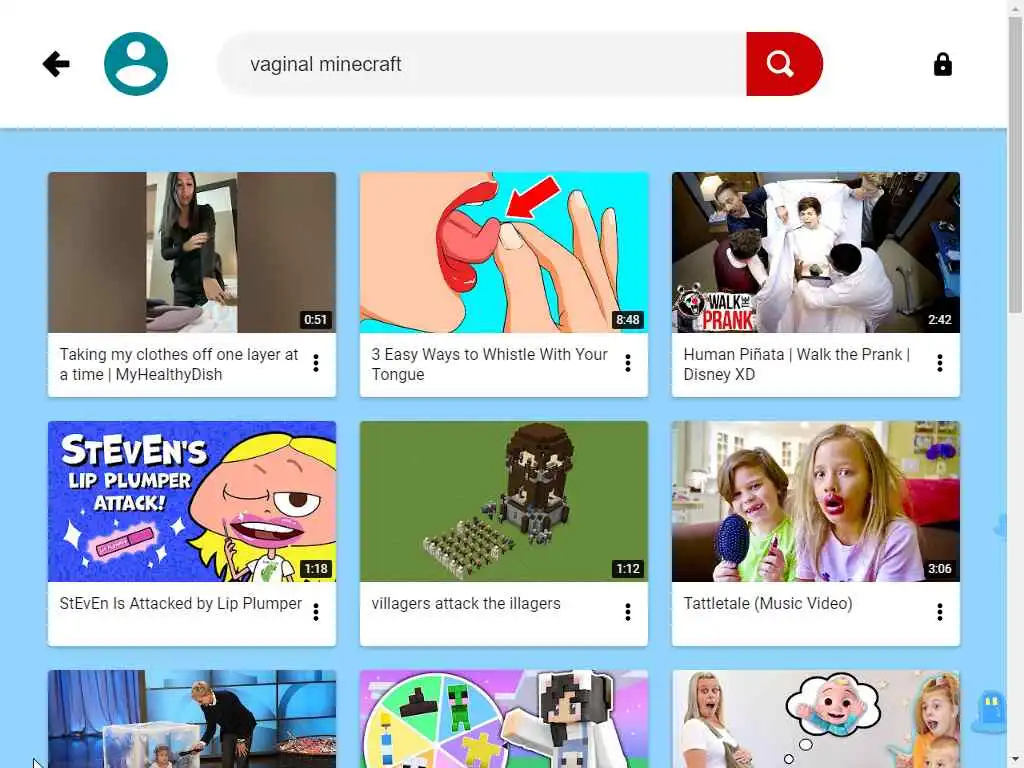Open the parental lock icon
This screenshot has width=1024, height=768.
(x=942, y=64)
